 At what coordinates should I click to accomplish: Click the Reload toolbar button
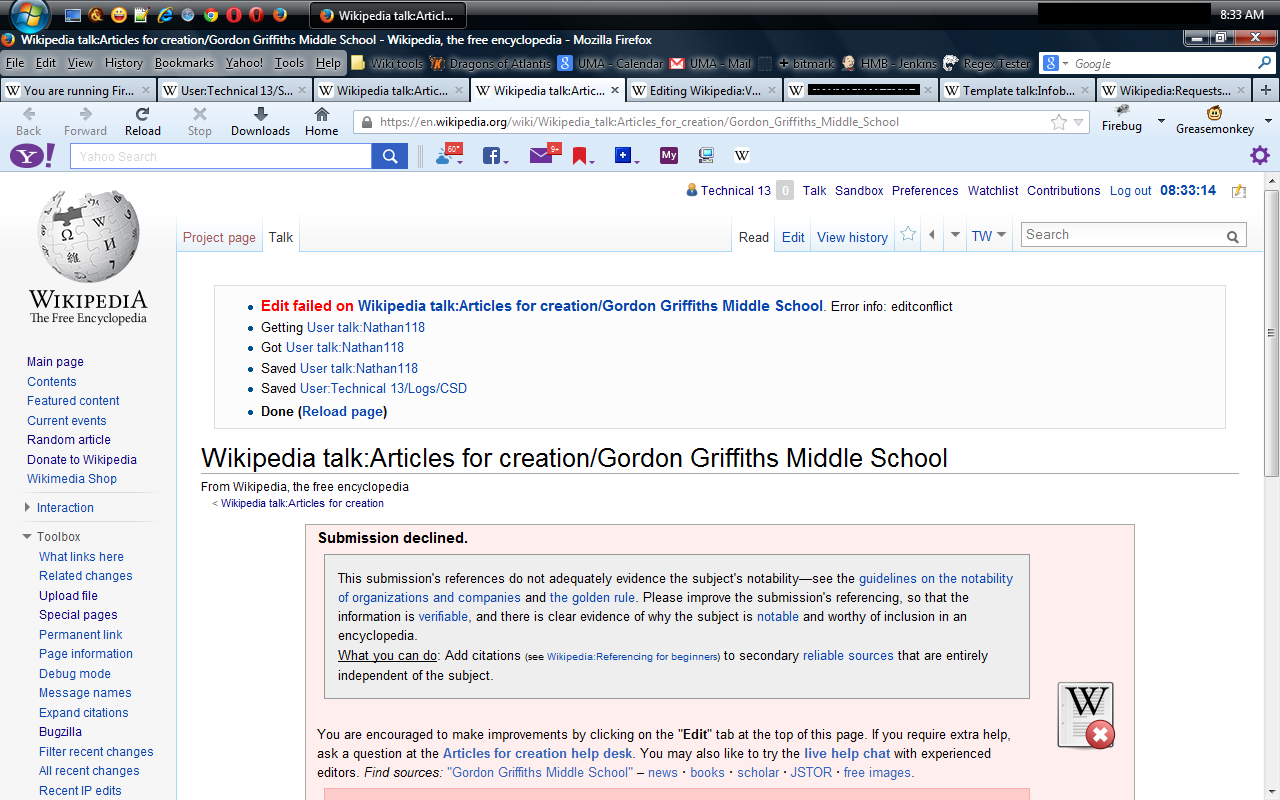coord(142,122)
